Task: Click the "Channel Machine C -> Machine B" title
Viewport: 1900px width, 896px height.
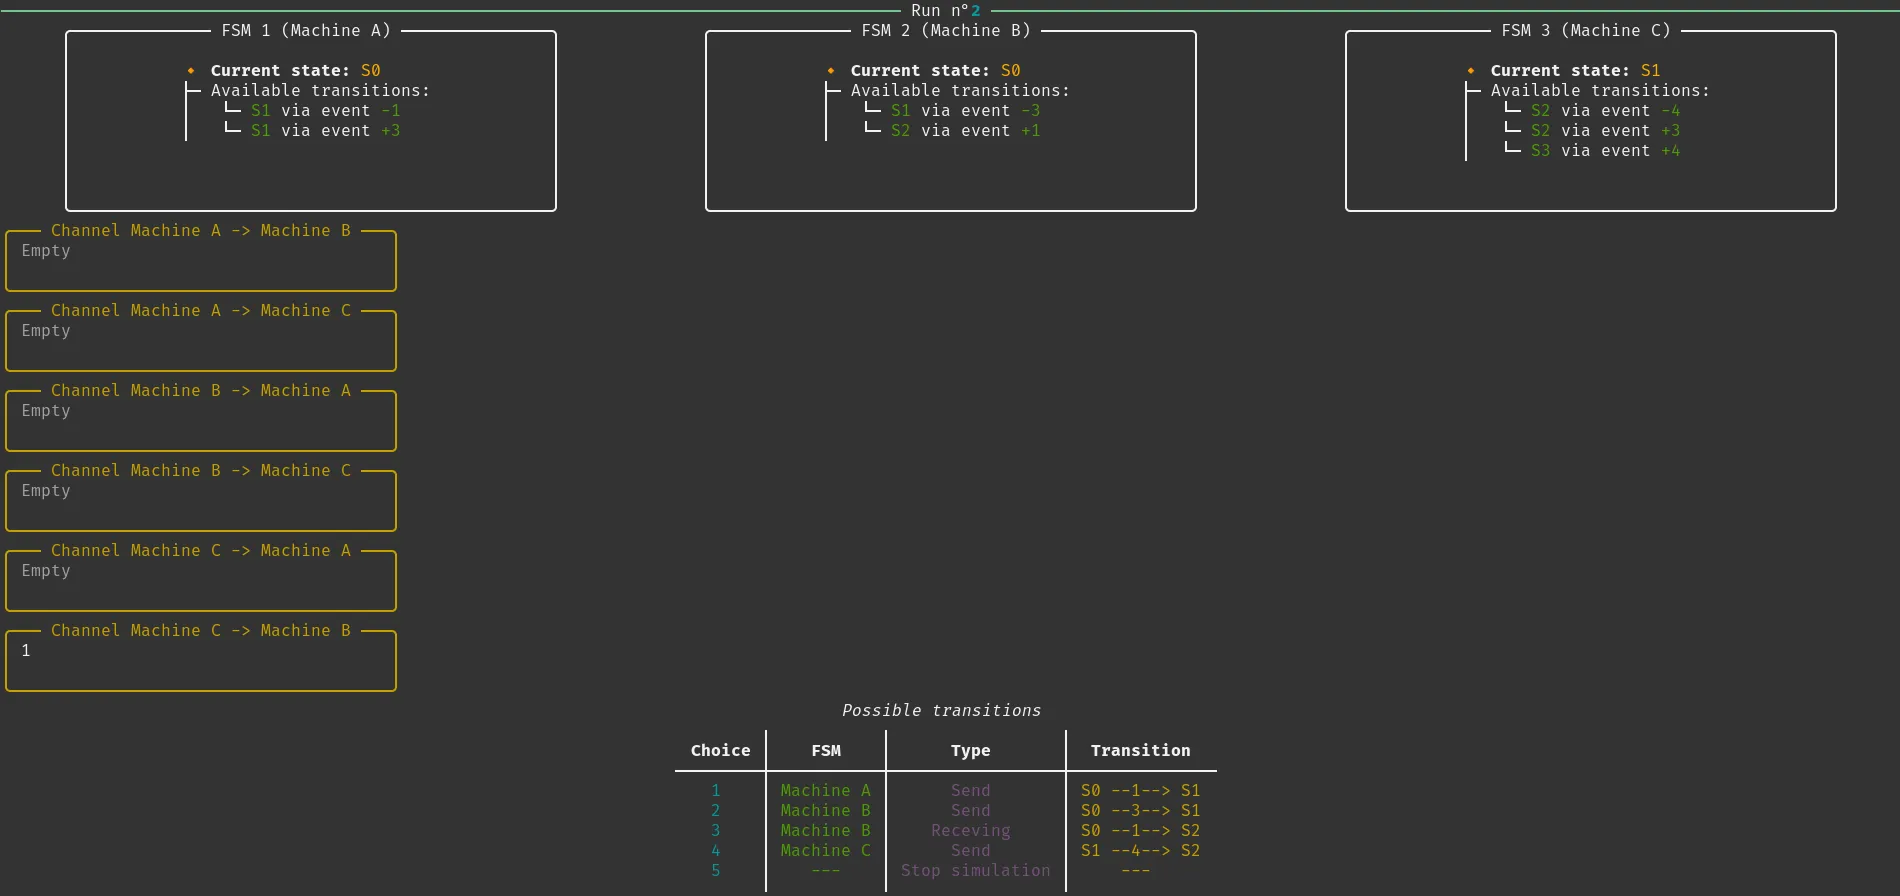Action: click(201, 631)
